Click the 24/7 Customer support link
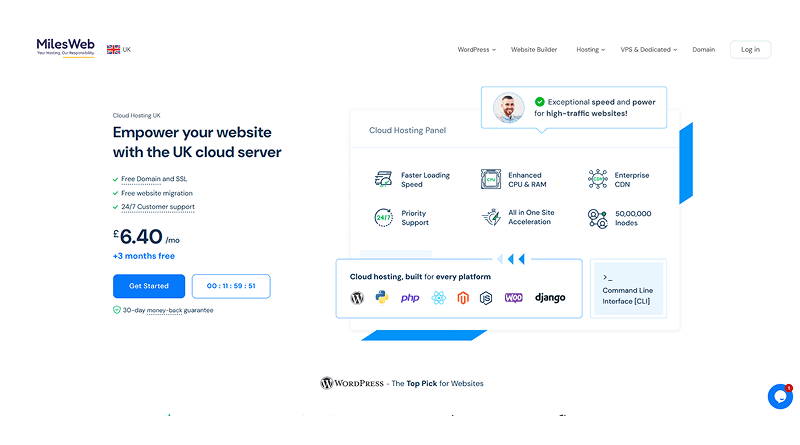This screenshot has width=800, height=445. [158, 207]
